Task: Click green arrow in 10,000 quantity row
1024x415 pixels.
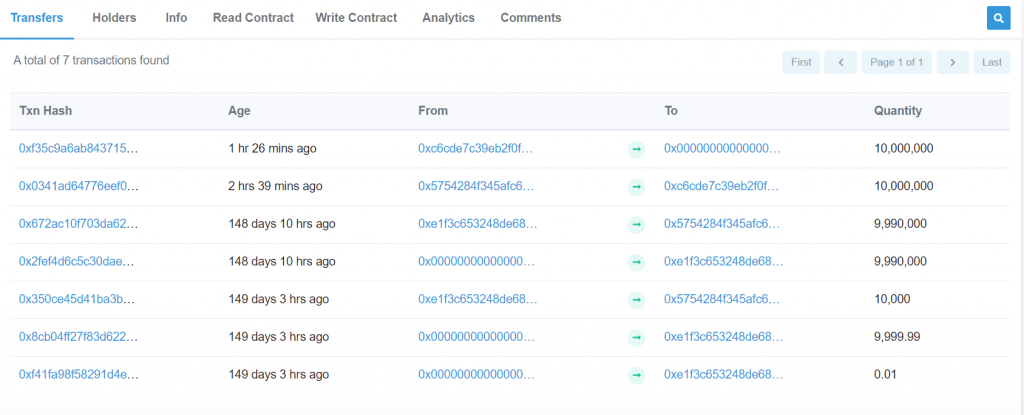Action: pyautogui.click(x=636, y=300)
